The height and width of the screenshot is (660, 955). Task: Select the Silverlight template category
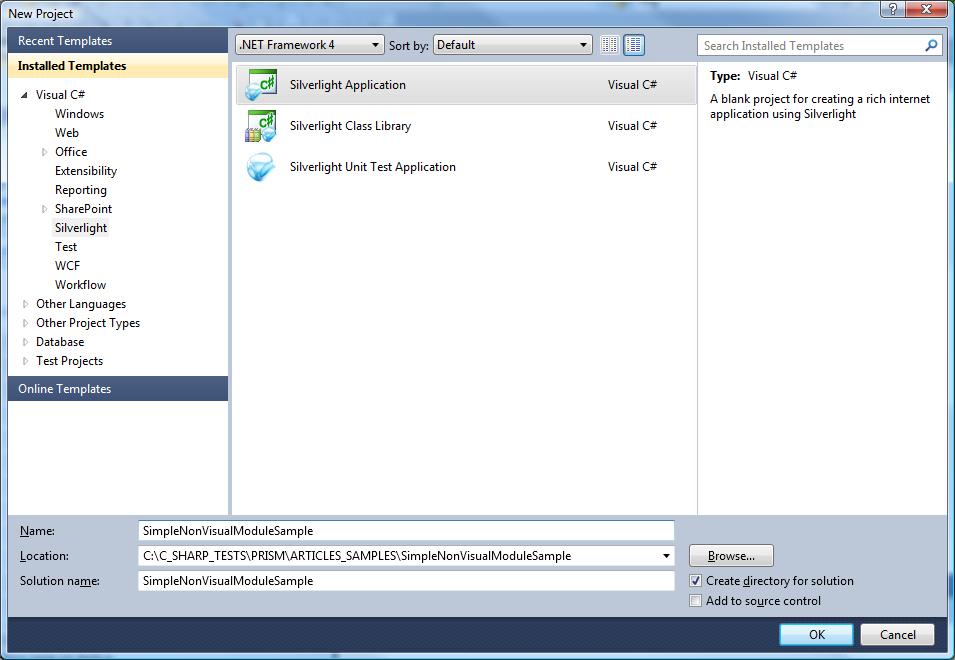pyautogui.click(x=81, y=228)
